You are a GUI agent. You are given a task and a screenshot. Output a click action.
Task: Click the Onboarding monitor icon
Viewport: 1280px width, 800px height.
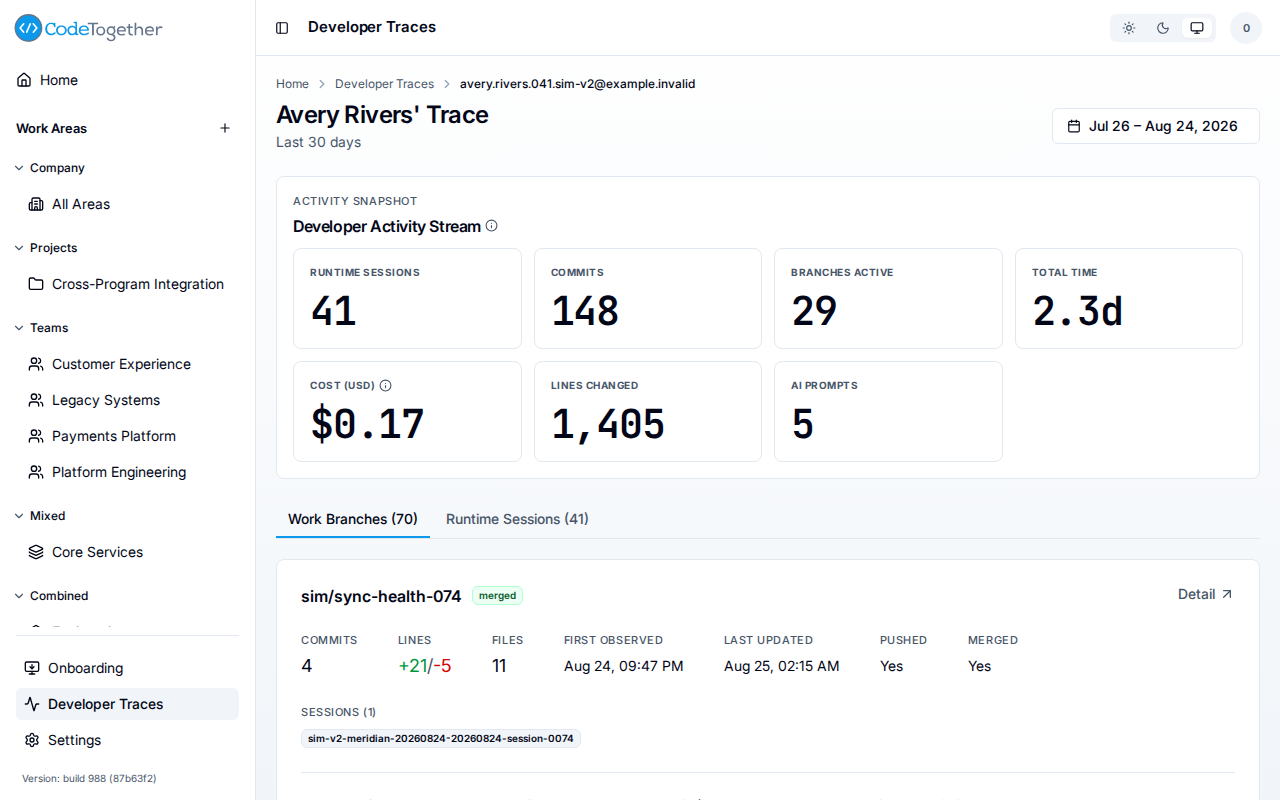pos(32,668)
